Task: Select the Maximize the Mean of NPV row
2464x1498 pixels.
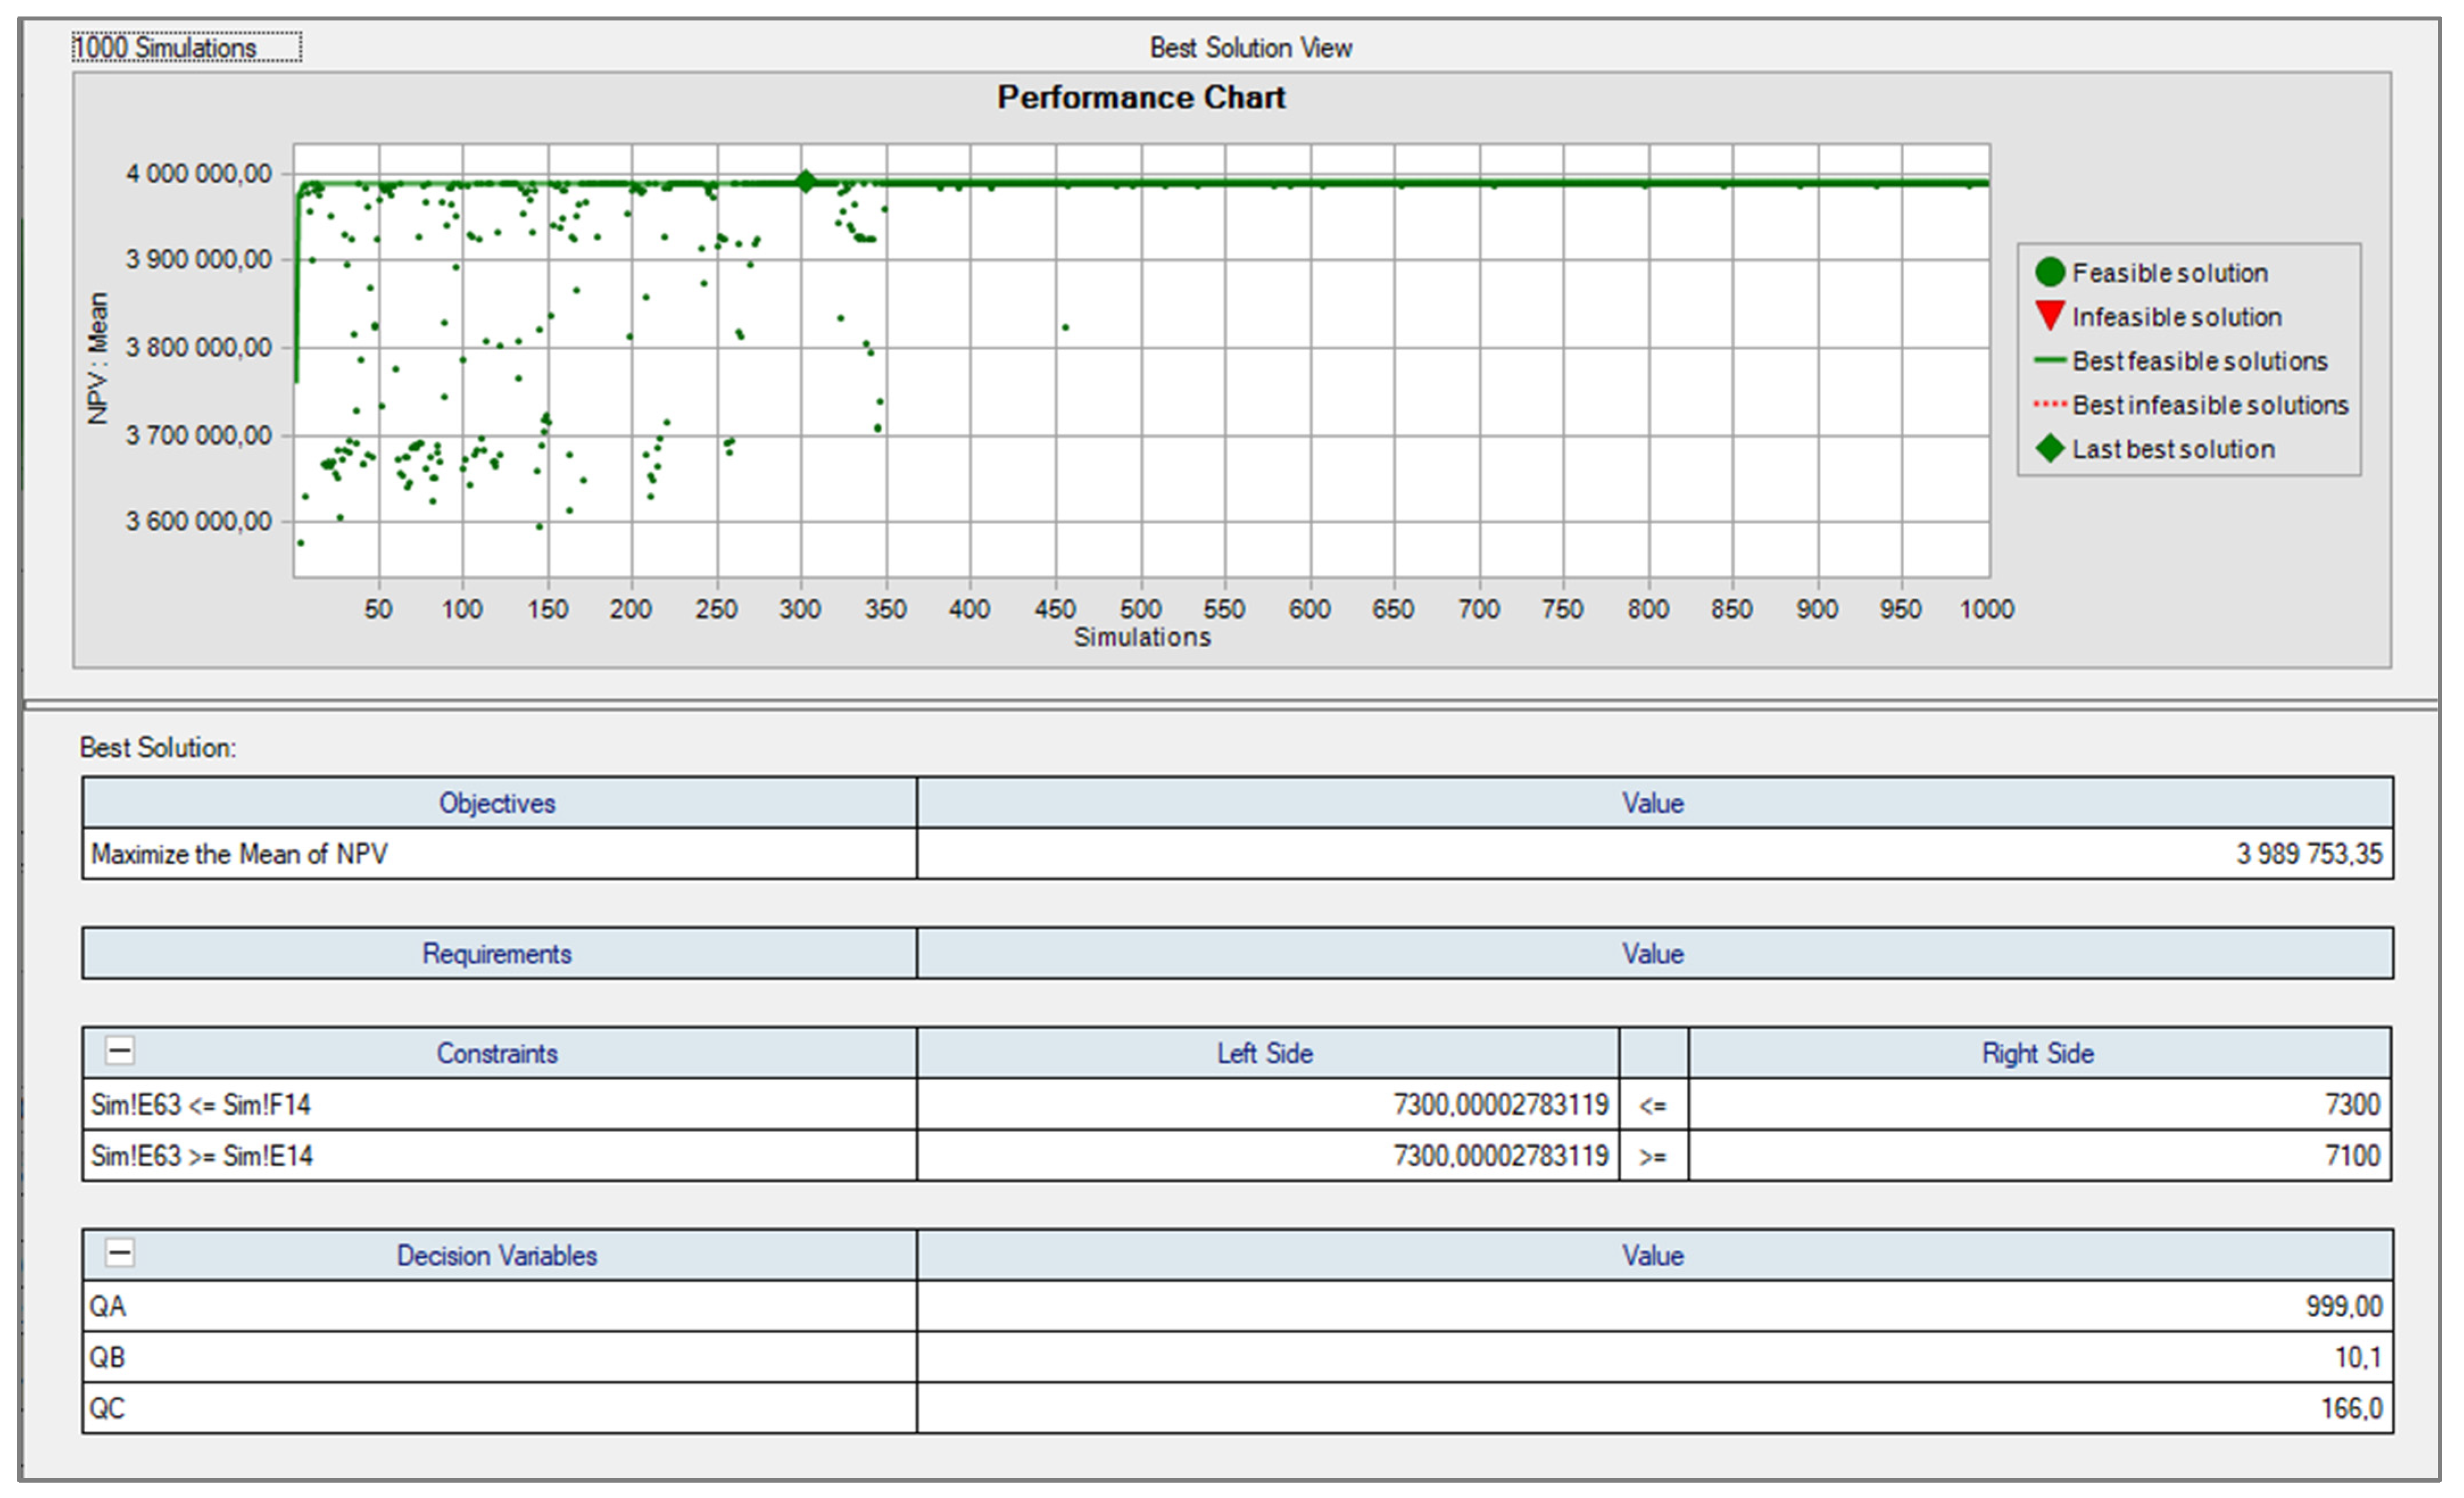Action: [240, 854]
